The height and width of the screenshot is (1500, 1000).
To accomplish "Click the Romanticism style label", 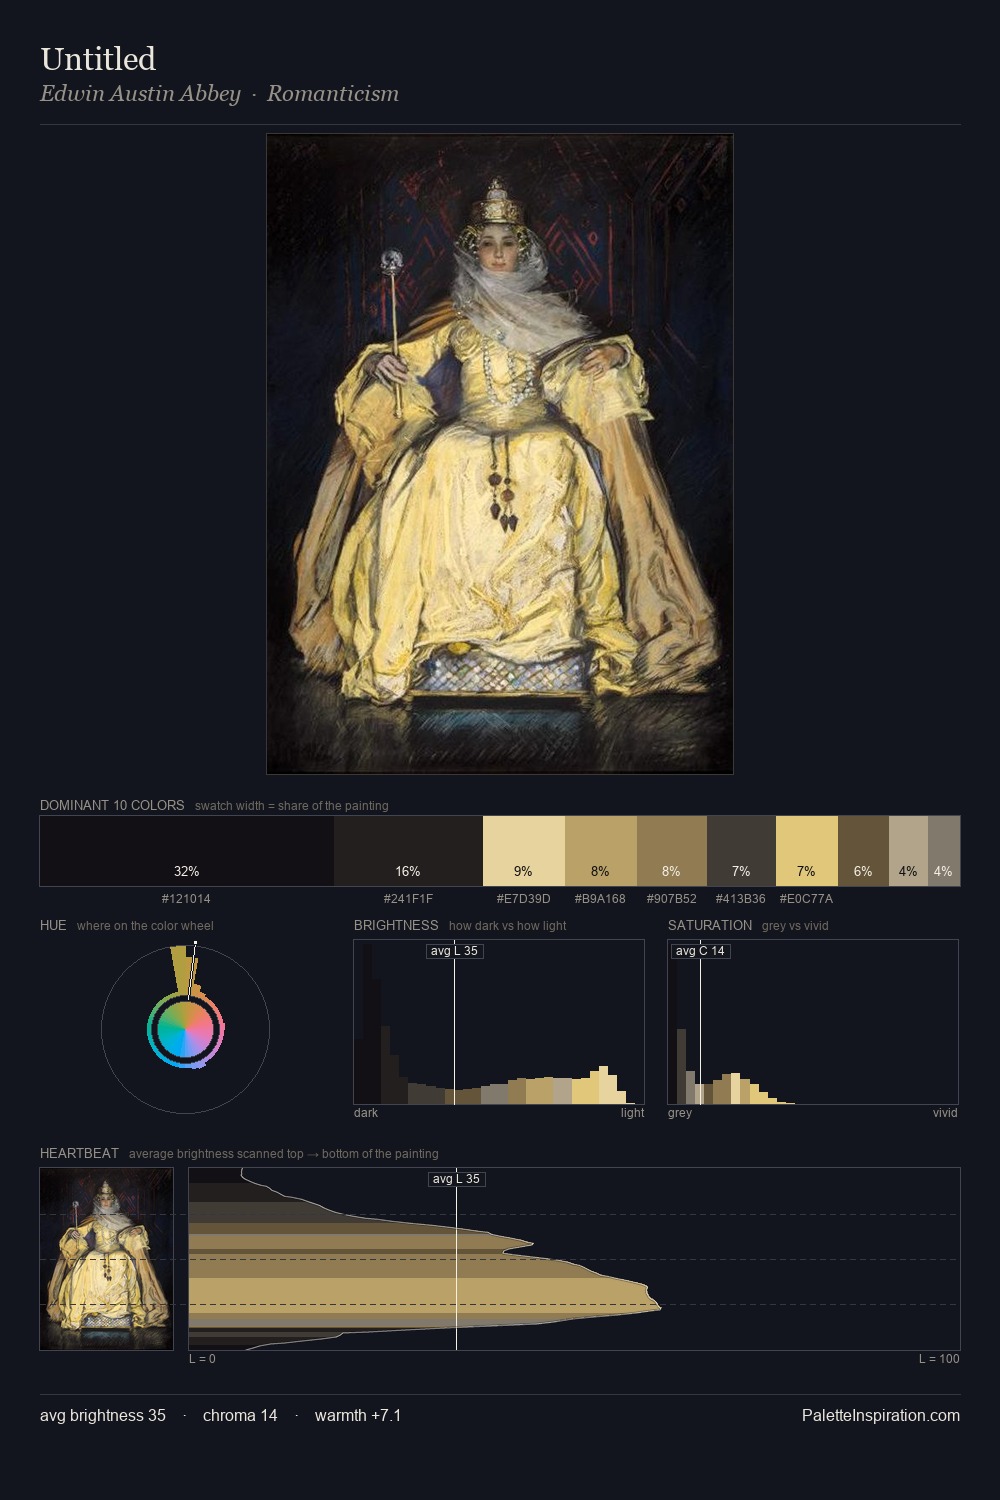I will (x=333, y=93).
